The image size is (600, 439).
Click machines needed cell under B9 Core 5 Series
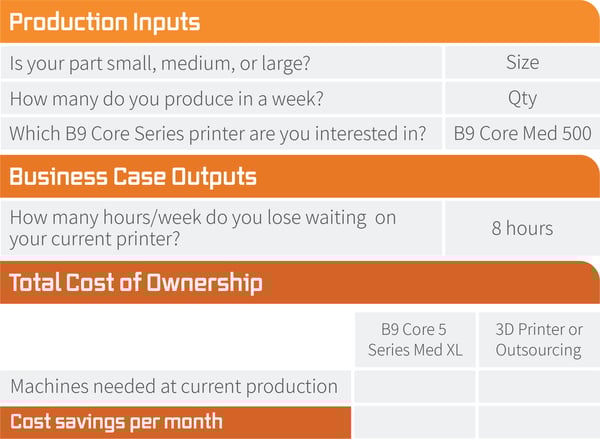415,387
